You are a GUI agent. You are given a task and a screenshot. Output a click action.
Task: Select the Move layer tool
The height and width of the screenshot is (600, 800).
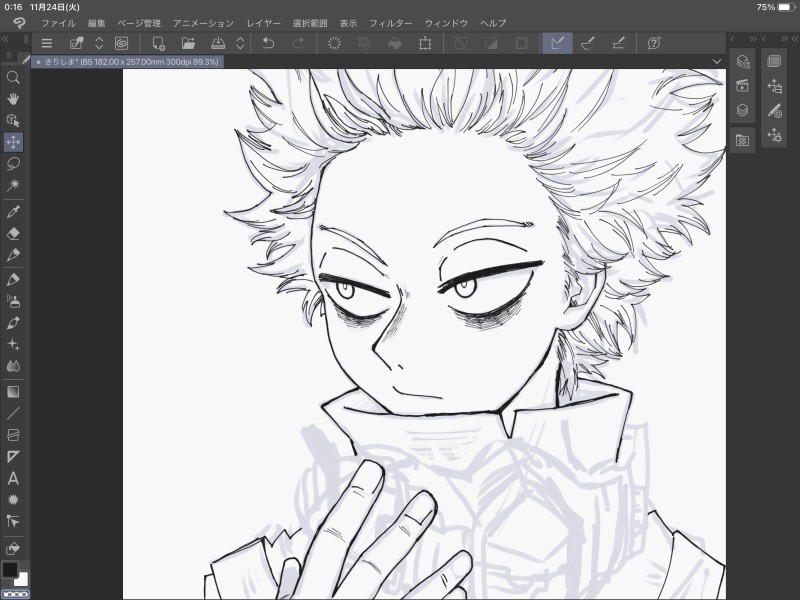[x=13, y=142]
